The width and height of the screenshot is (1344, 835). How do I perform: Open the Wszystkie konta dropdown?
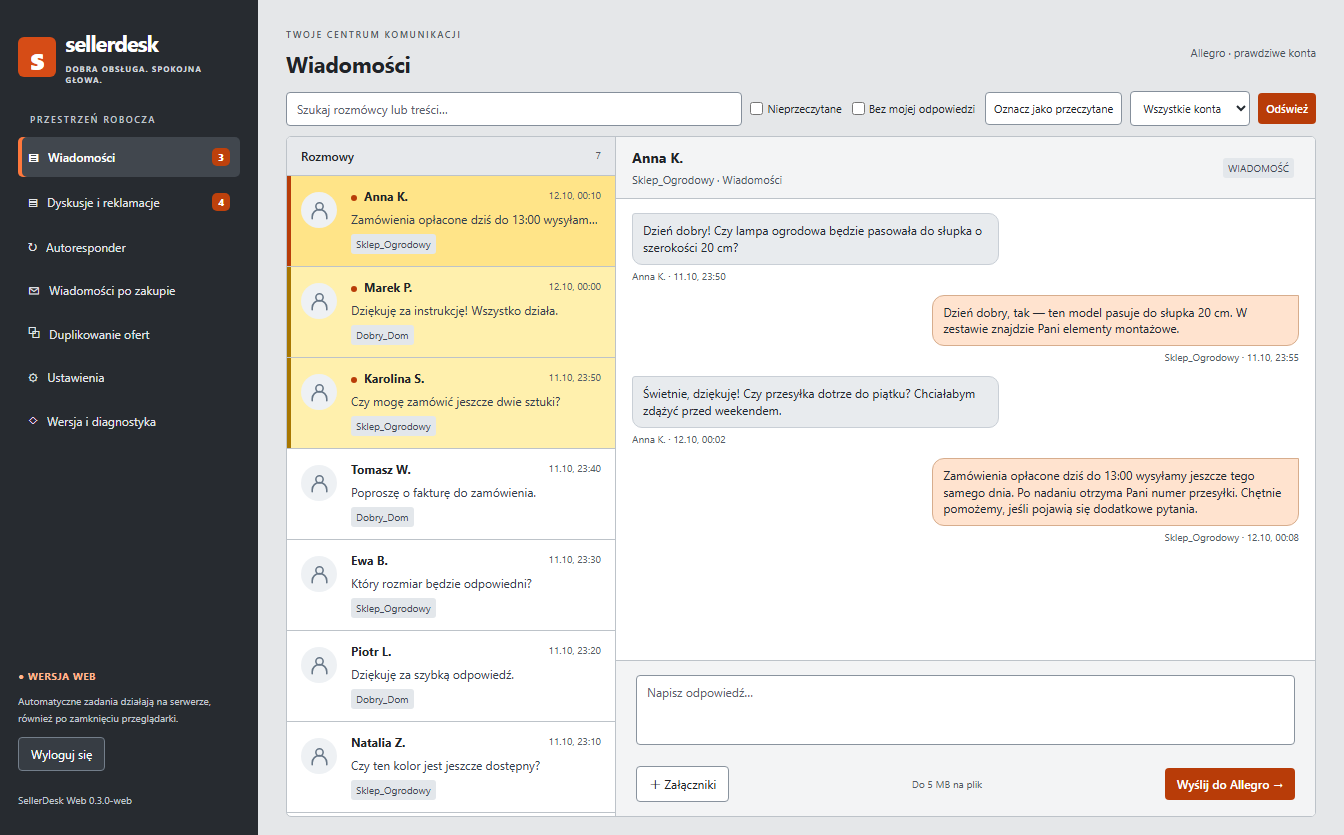tap(1190, 109)
